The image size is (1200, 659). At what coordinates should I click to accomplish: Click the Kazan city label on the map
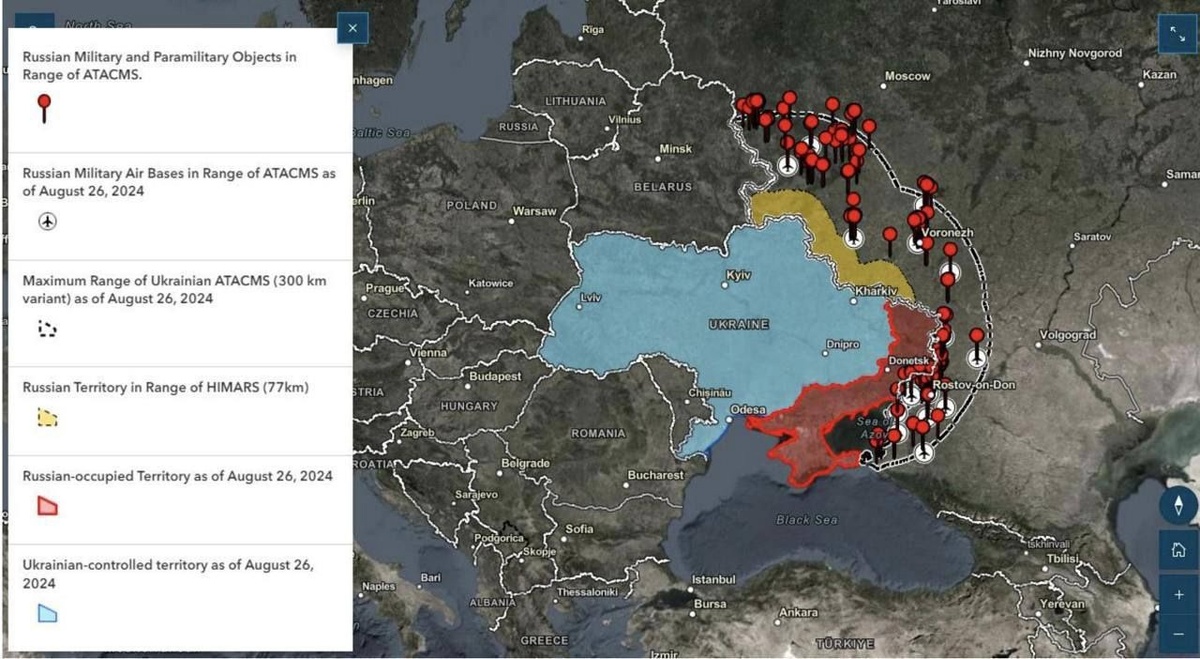click(1160, 75)
